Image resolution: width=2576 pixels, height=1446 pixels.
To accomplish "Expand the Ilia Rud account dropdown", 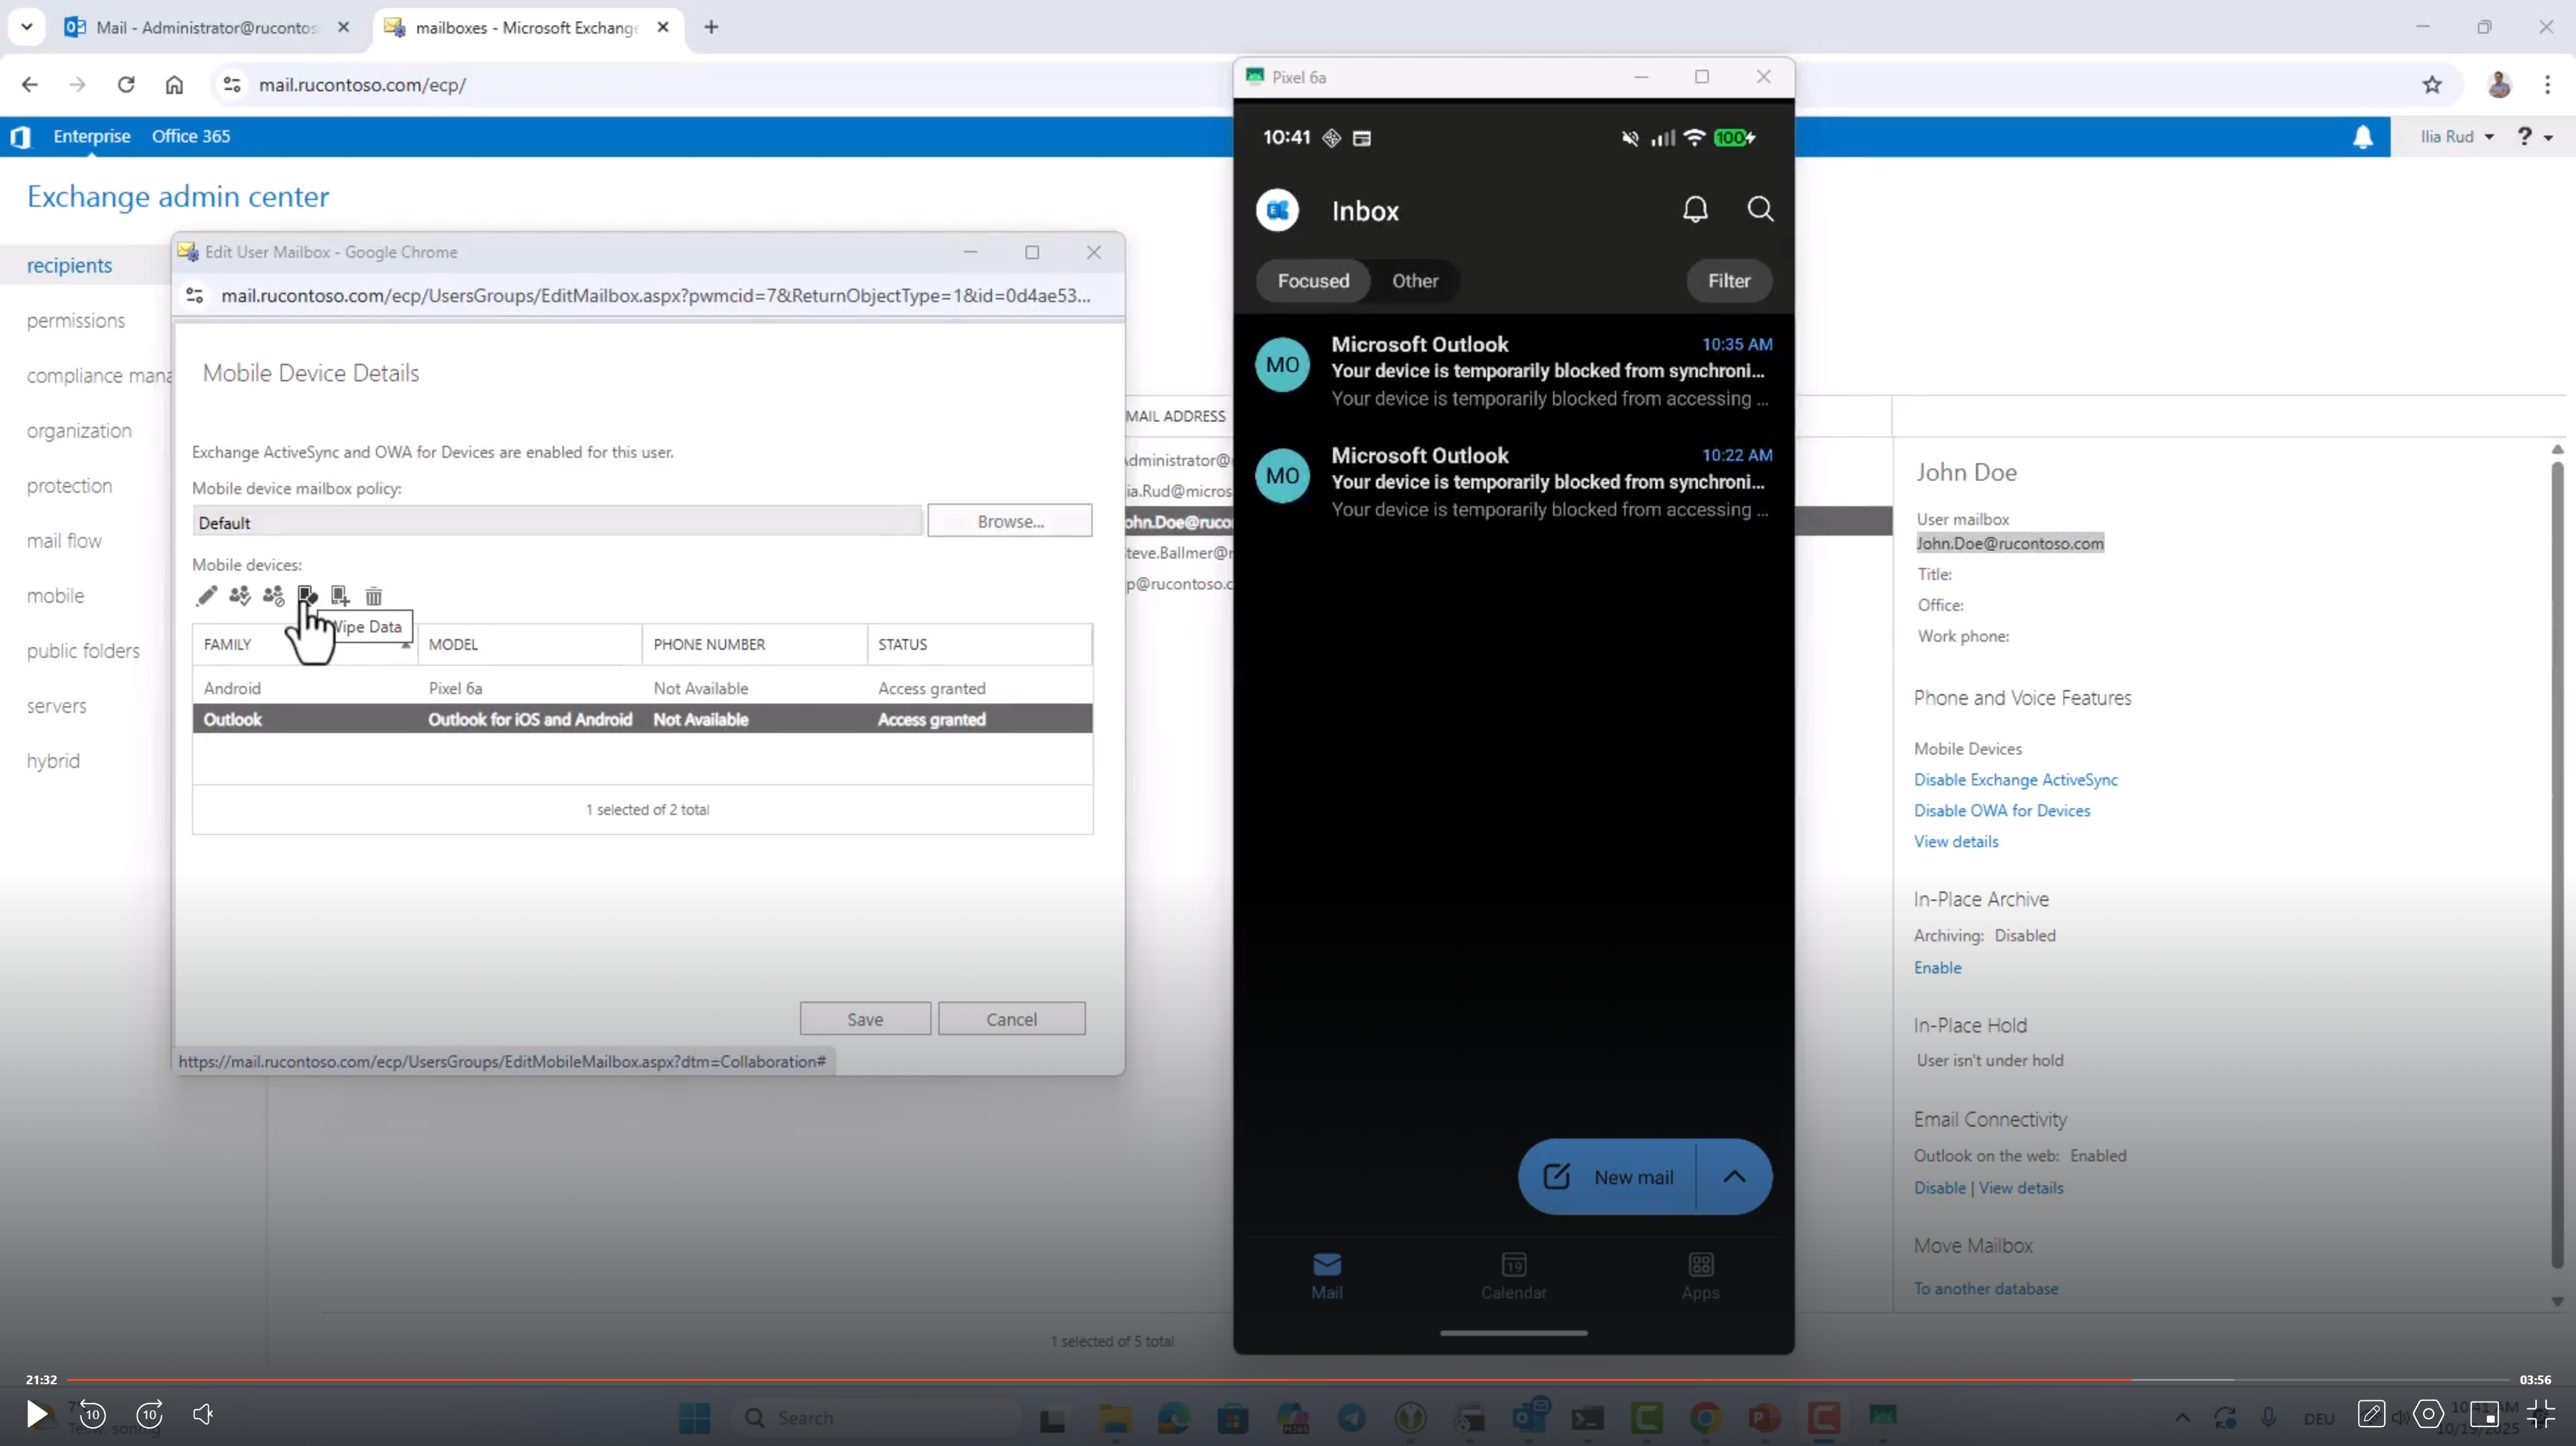I will pos(2456,137).
